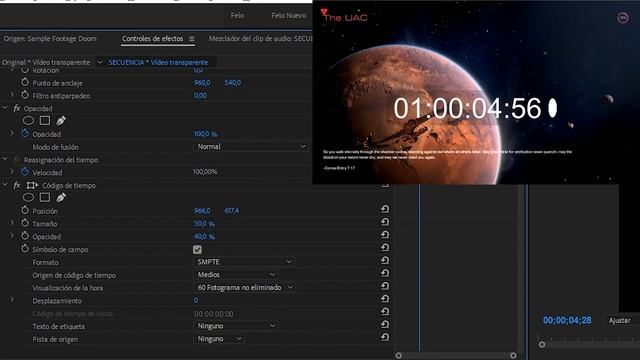The height and width of the screenshot is (360, 640).
Task: Toggle the Reasignación del tiempo fx effect
Action: (x=17, y=160)
